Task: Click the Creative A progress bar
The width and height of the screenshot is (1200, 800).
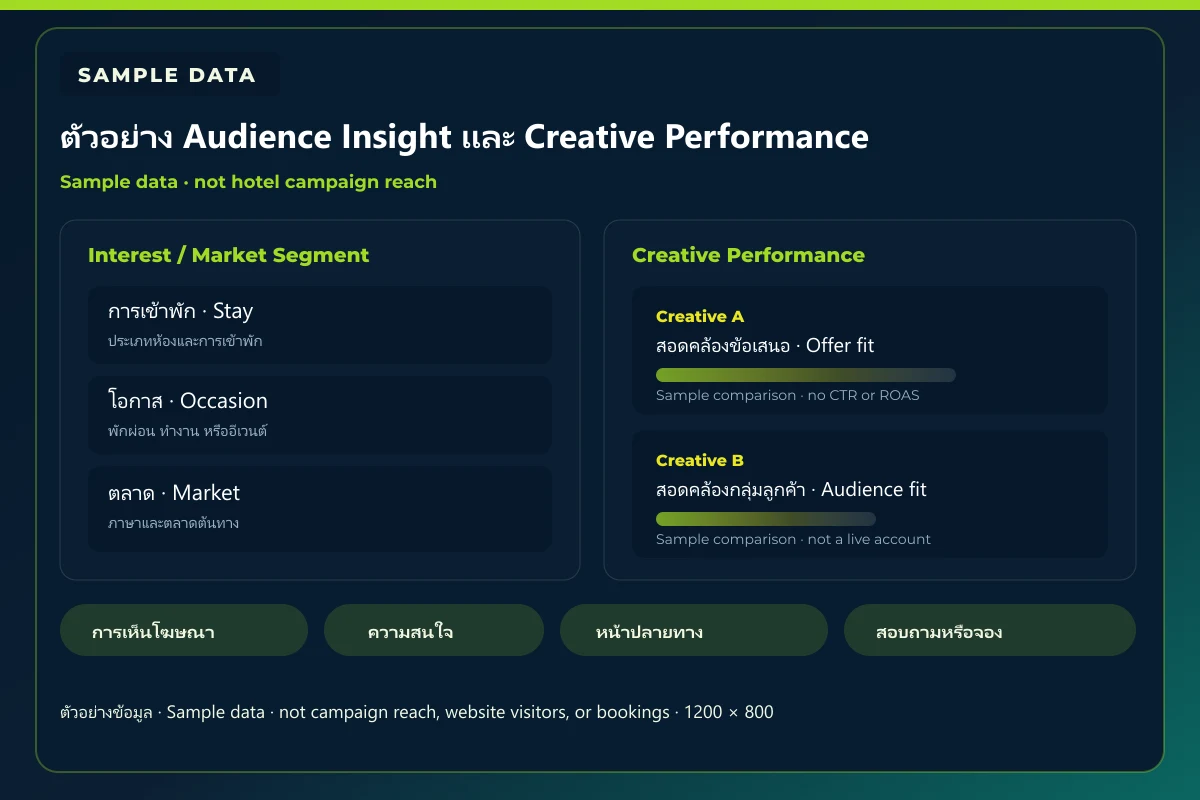Action: [806, 375]
